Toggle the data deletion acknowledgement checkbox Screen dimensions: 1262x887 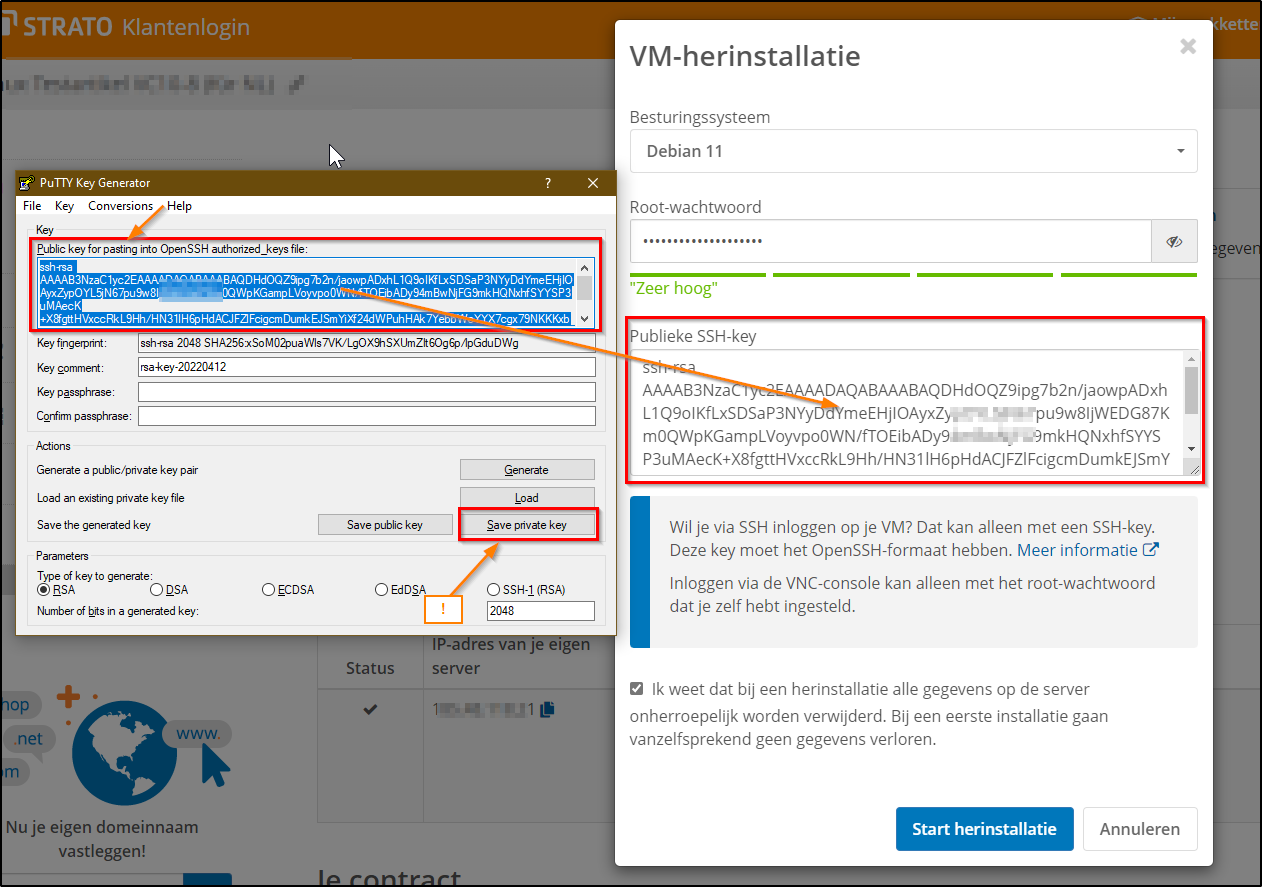635,688
